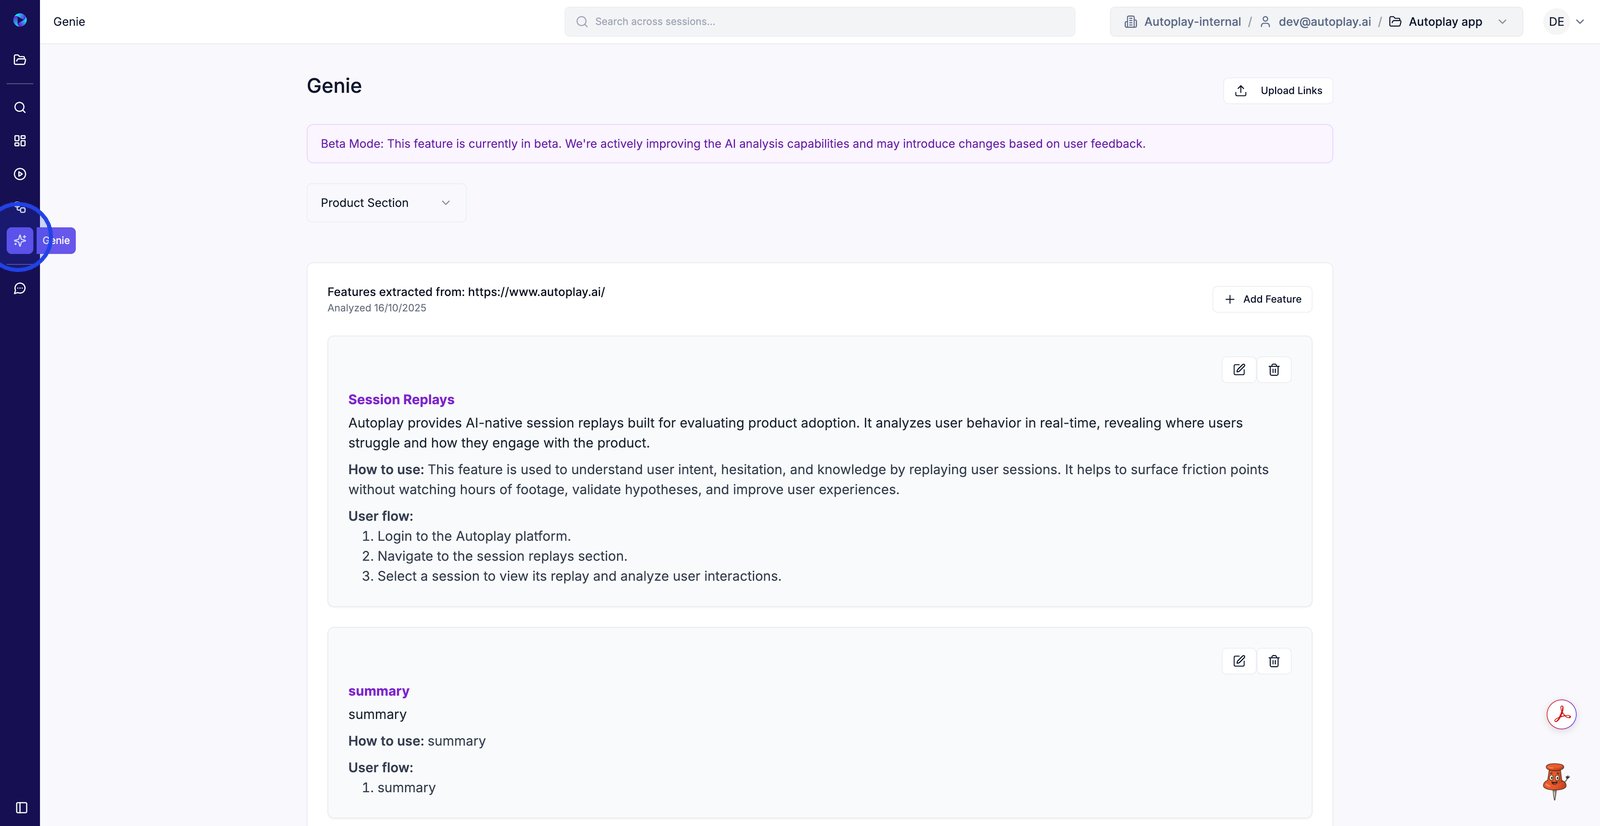Focus the Search across sessions field
Viewport: 1600px width, 826px height.
coord(820,22)
